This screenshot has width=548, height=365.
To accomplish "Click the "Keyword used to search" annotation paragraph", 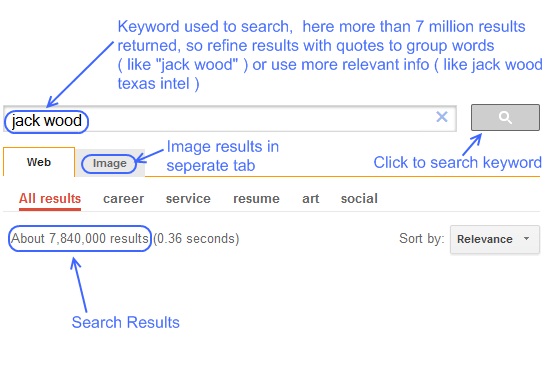I will (x=330, y=55).
